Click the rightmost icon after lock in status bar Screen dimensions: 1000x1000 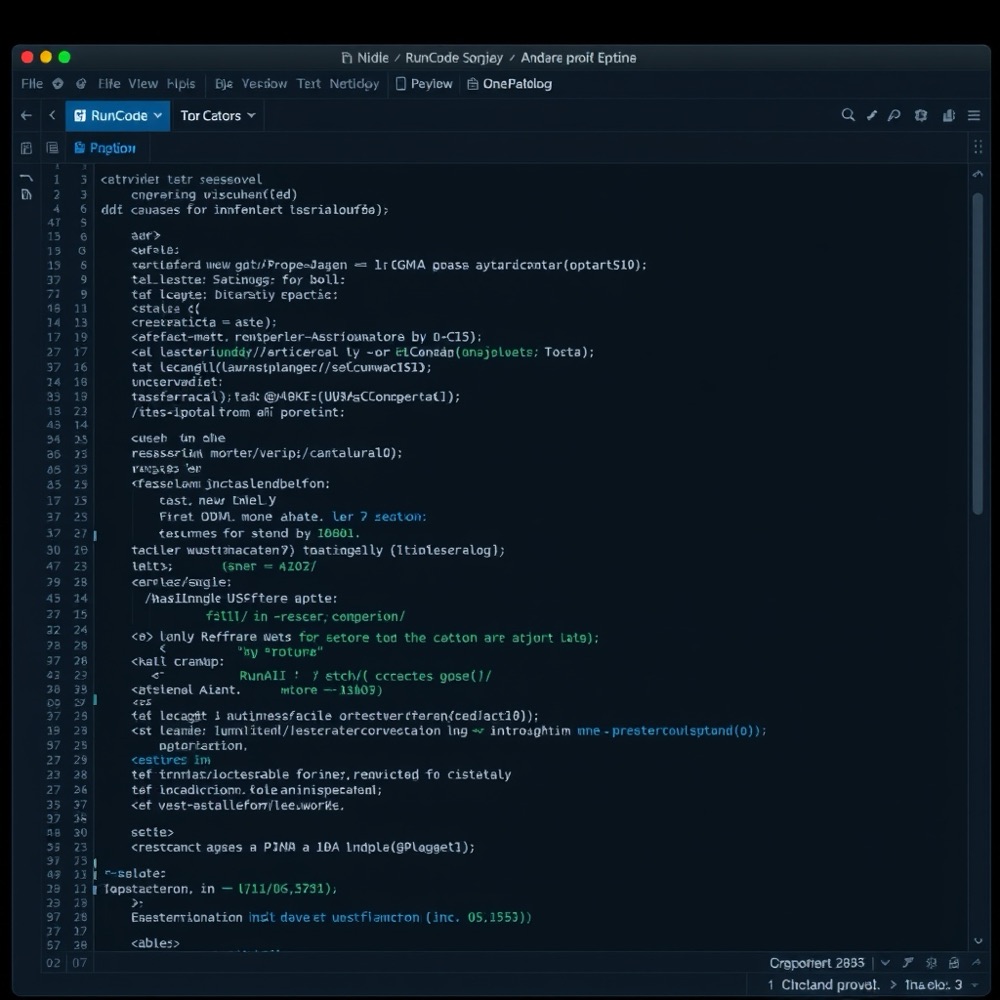tap(976, 962)
